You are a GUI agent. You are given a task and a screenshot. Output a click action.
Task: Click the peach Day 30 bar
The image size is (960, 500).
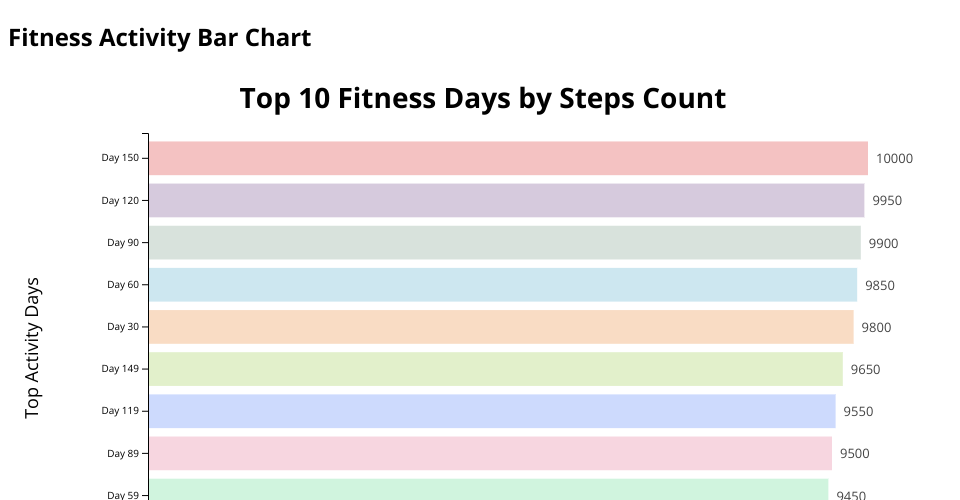coord(500,327)
